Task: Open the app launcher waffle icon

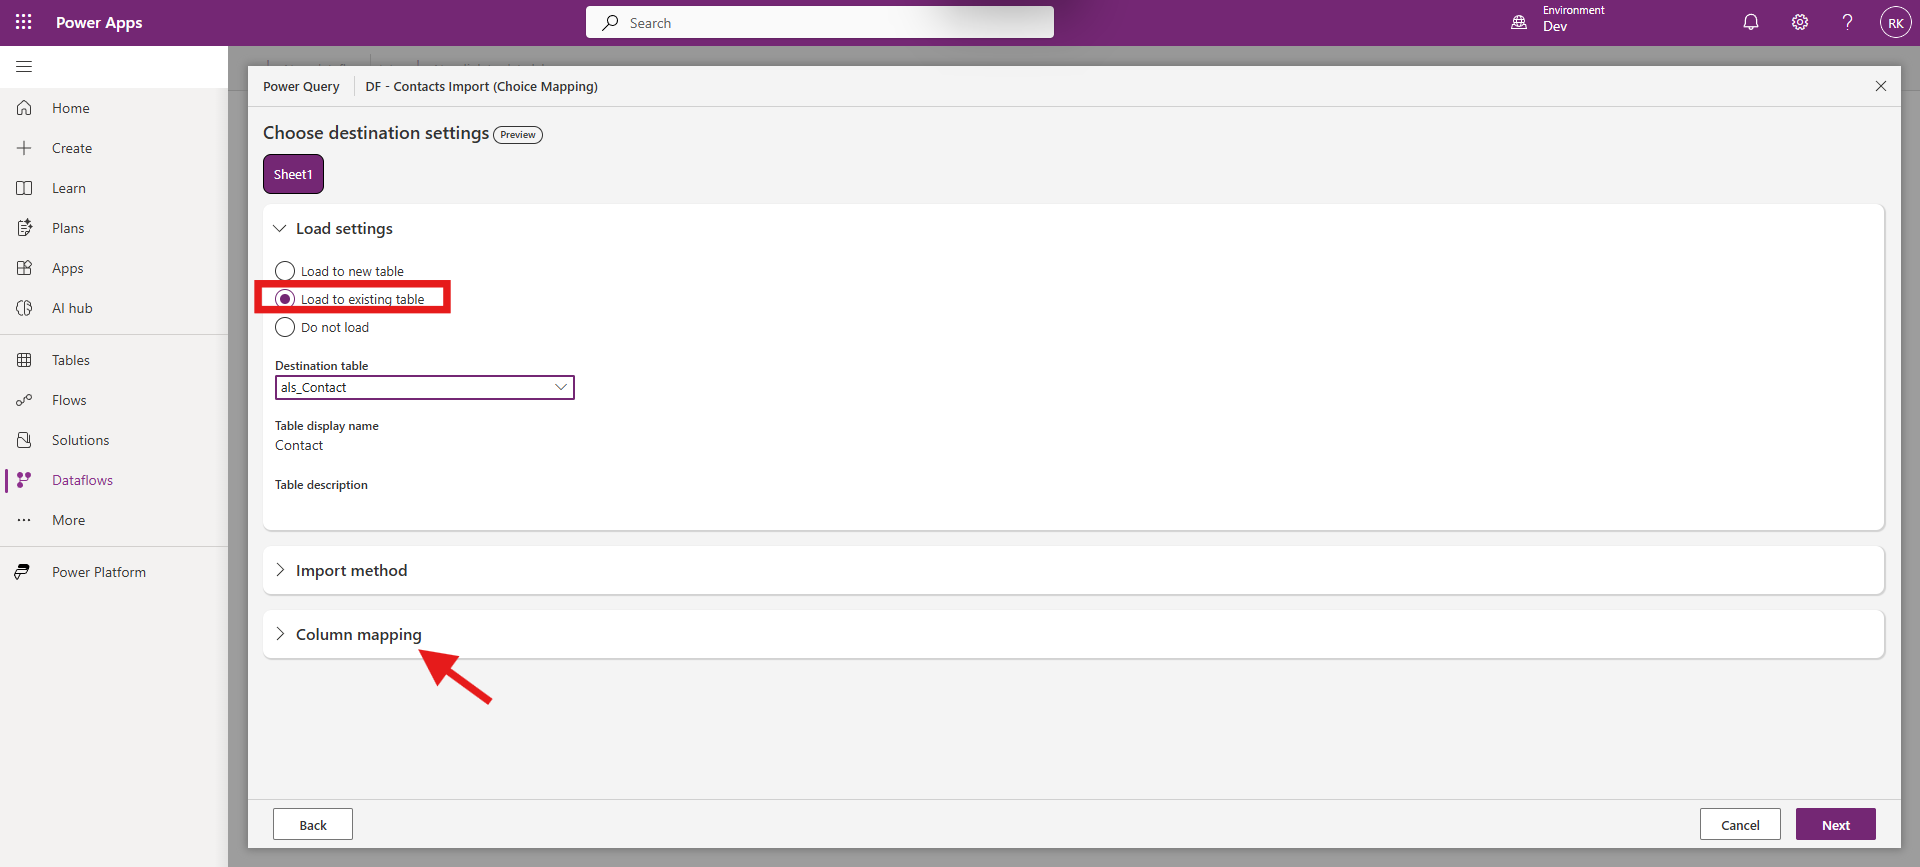Action: click(x=24, y=22)
